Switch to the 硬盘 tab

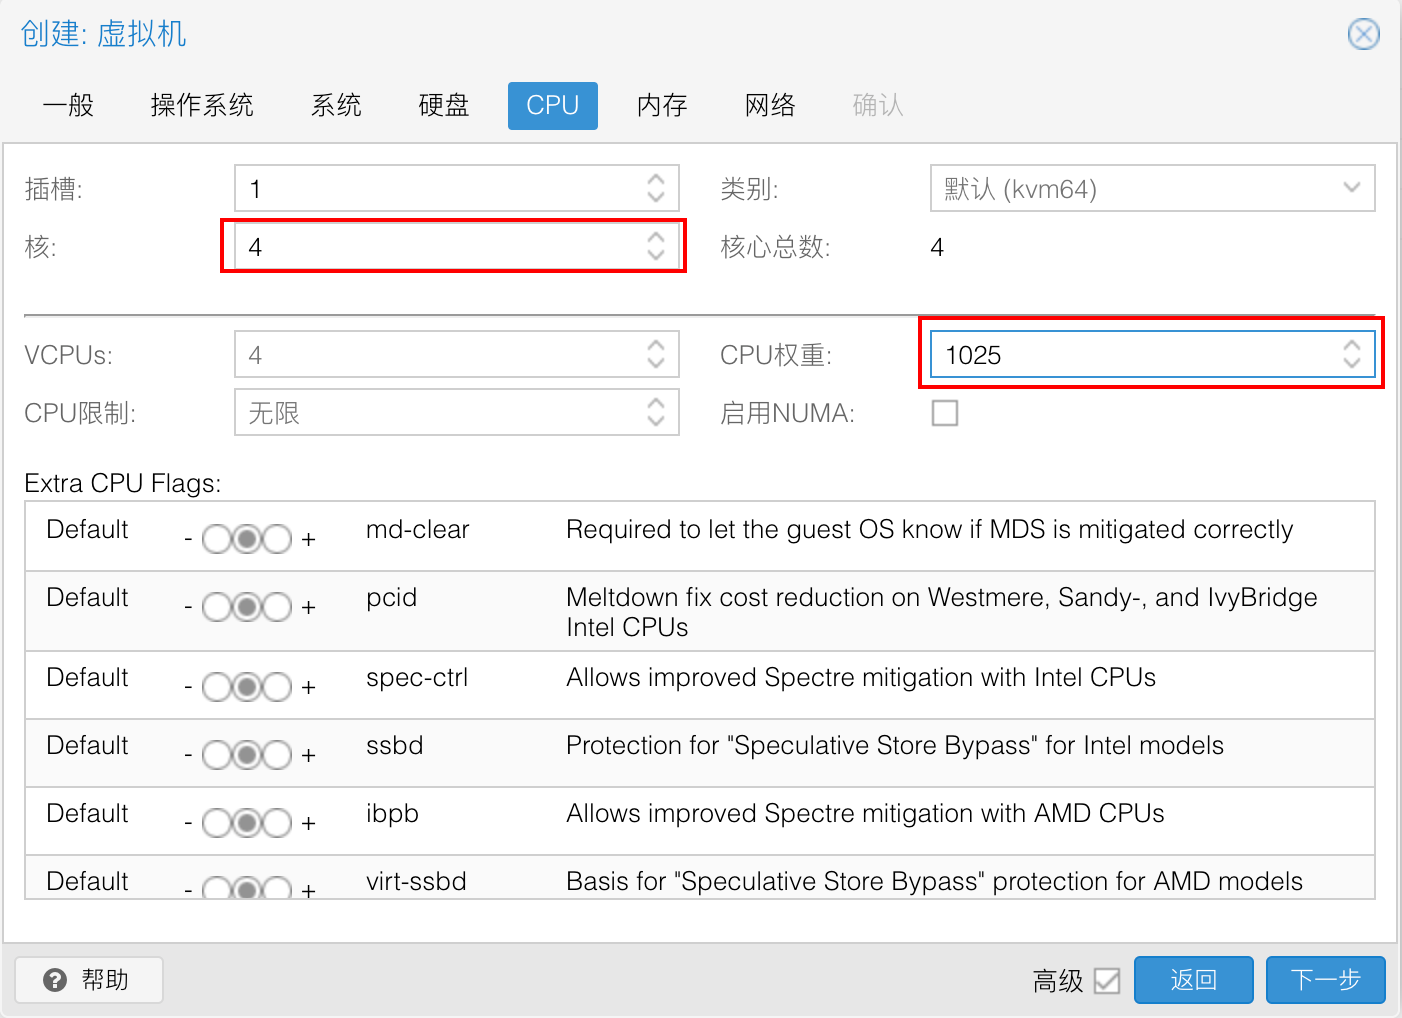pos(444,106)
